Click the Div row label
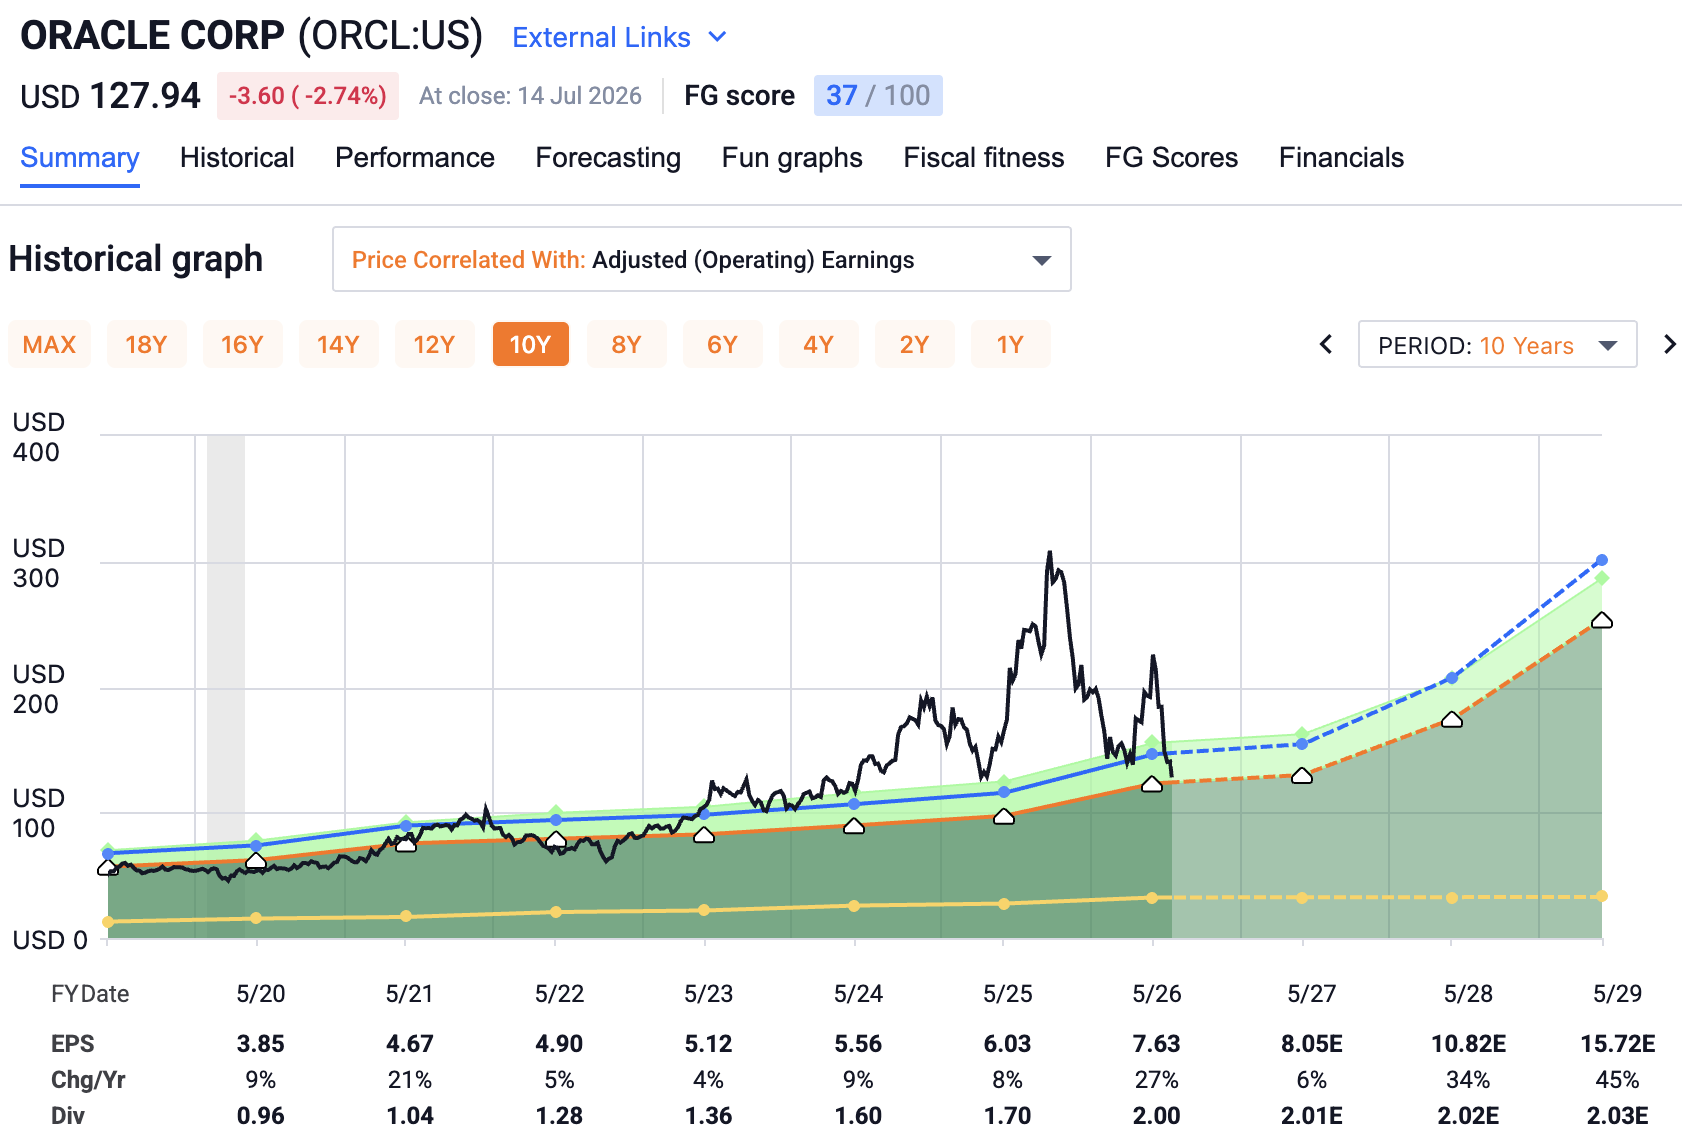 click(x=68, y=1116)
